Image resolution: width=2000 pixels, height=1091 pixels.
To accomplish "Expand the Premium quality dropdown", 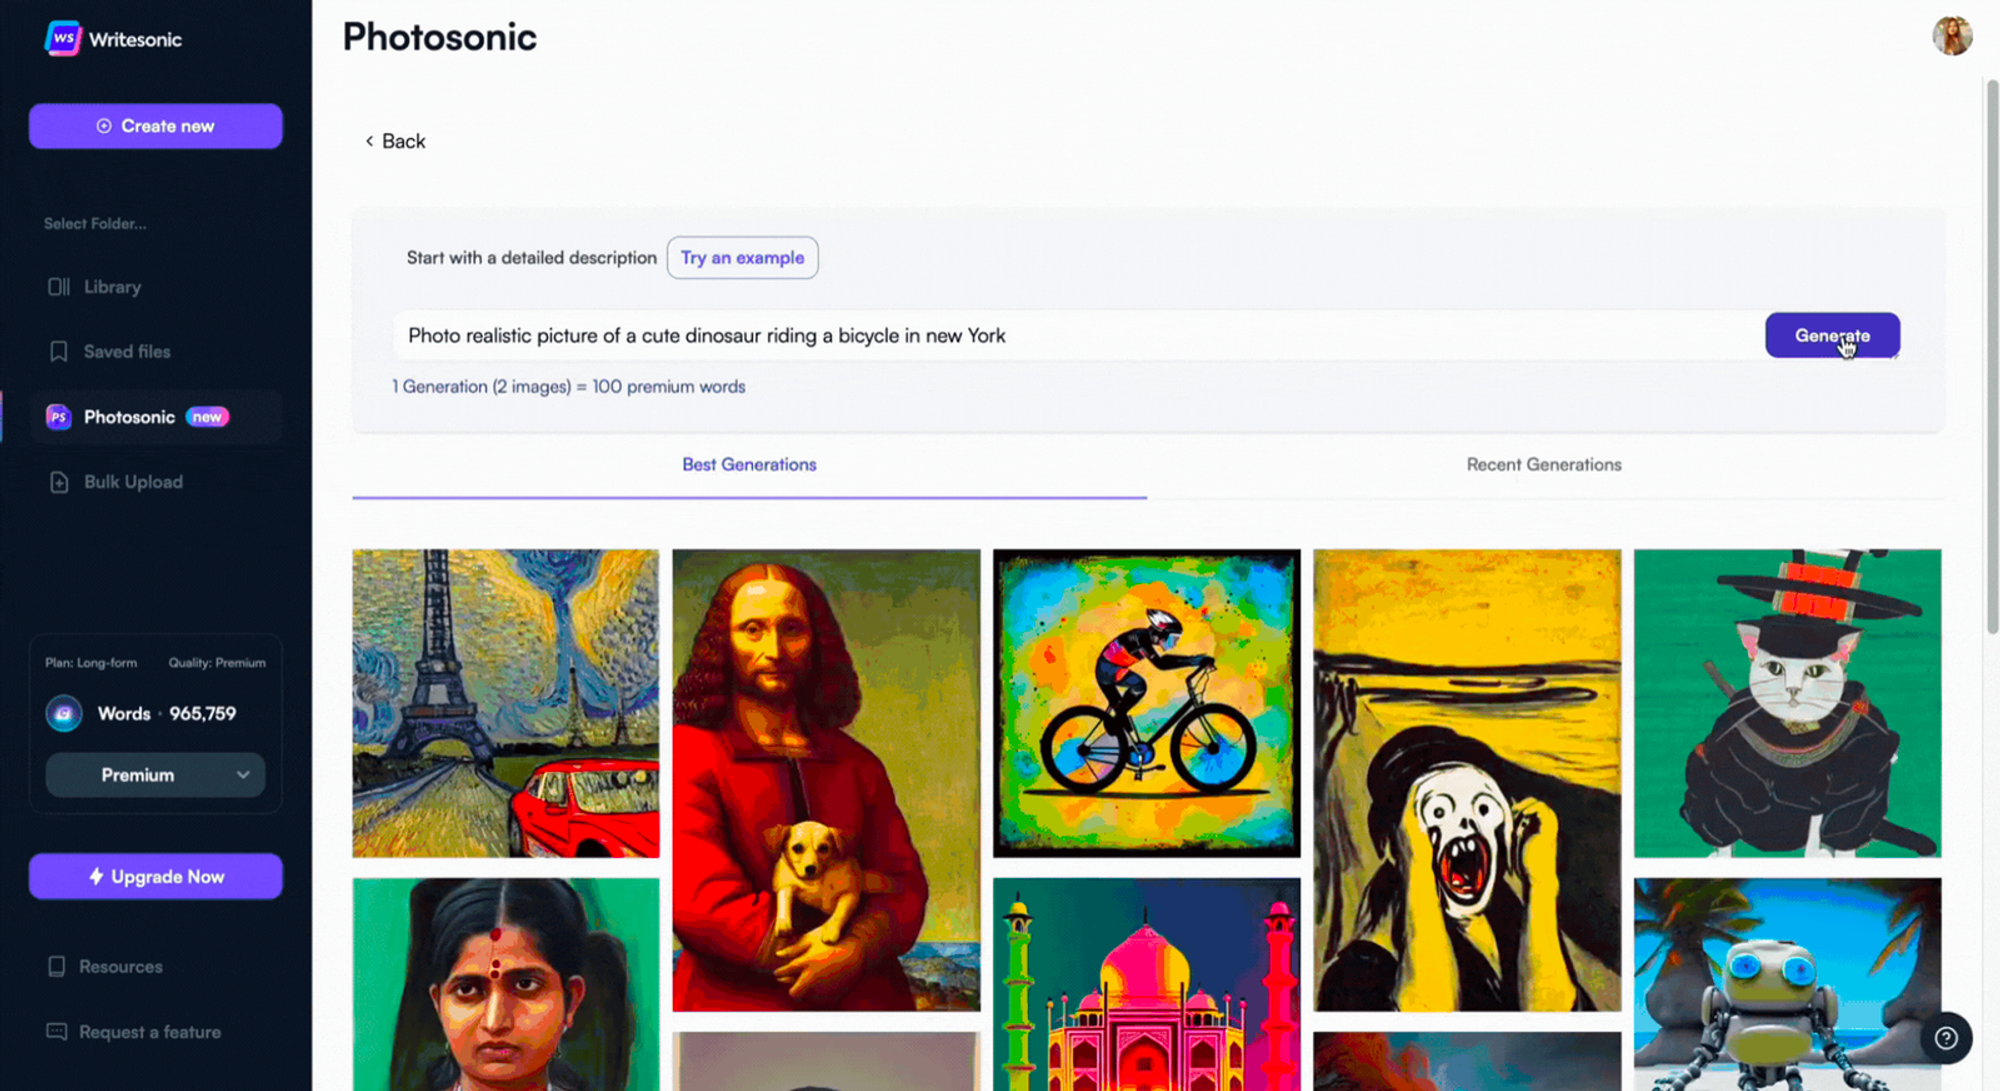I will (x=154, y=775).
